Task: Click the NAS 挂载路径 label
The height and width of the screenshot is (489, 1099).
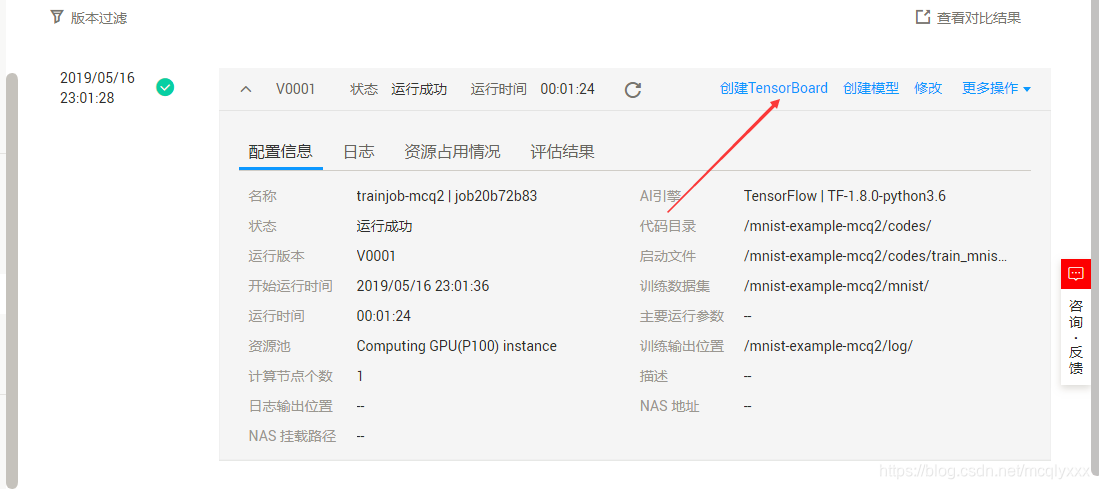Action: pos(292,436)
